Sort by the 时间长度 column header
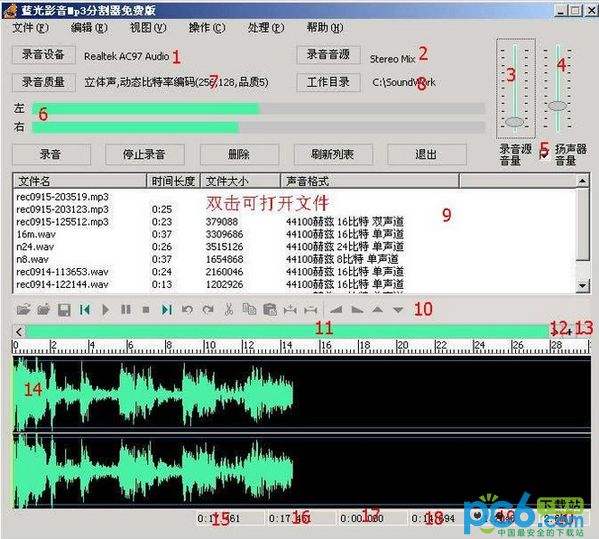This screenshot has height=539, width=599. [x=174, y=181]
